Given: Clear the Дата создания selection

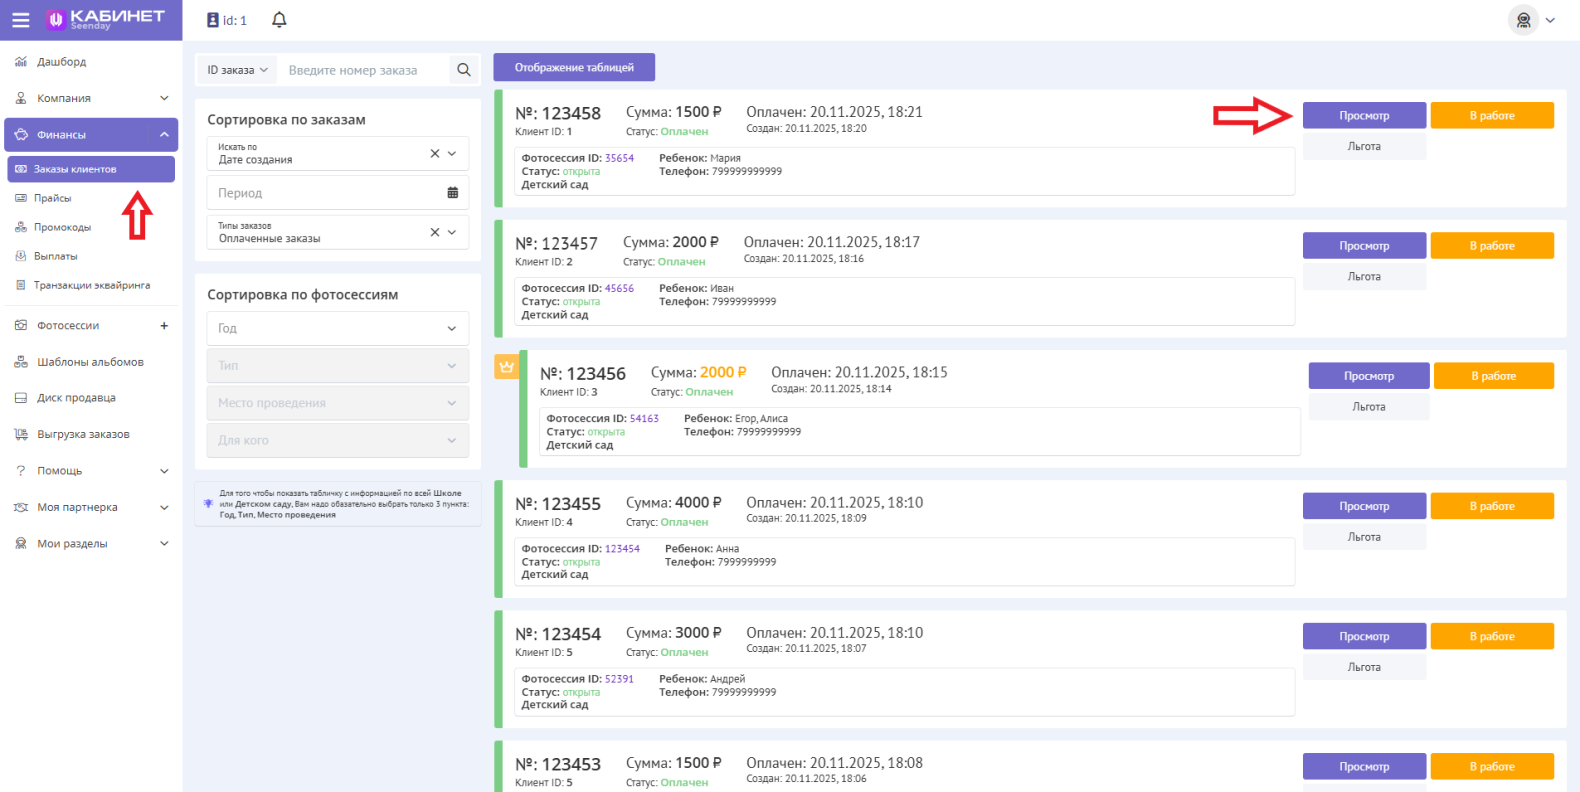Looking at the screenshot, I should point(434,154).
